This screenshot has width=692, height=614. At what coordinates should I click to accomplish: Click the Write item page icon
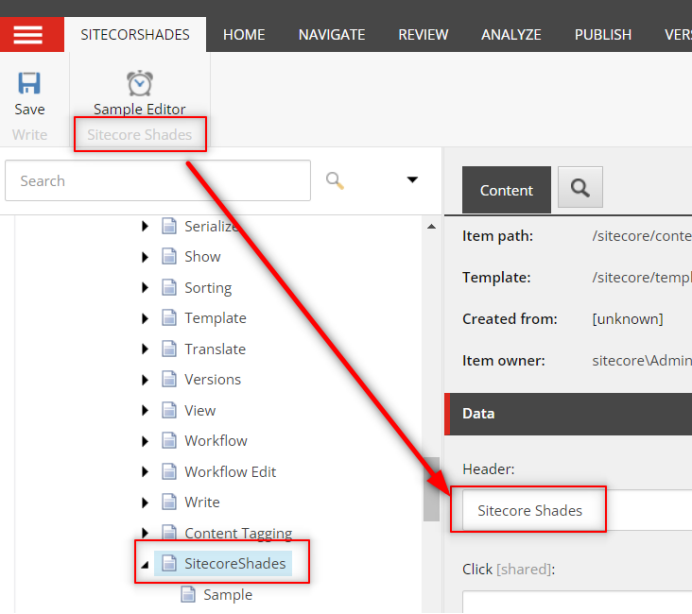(x=169, y=502)
